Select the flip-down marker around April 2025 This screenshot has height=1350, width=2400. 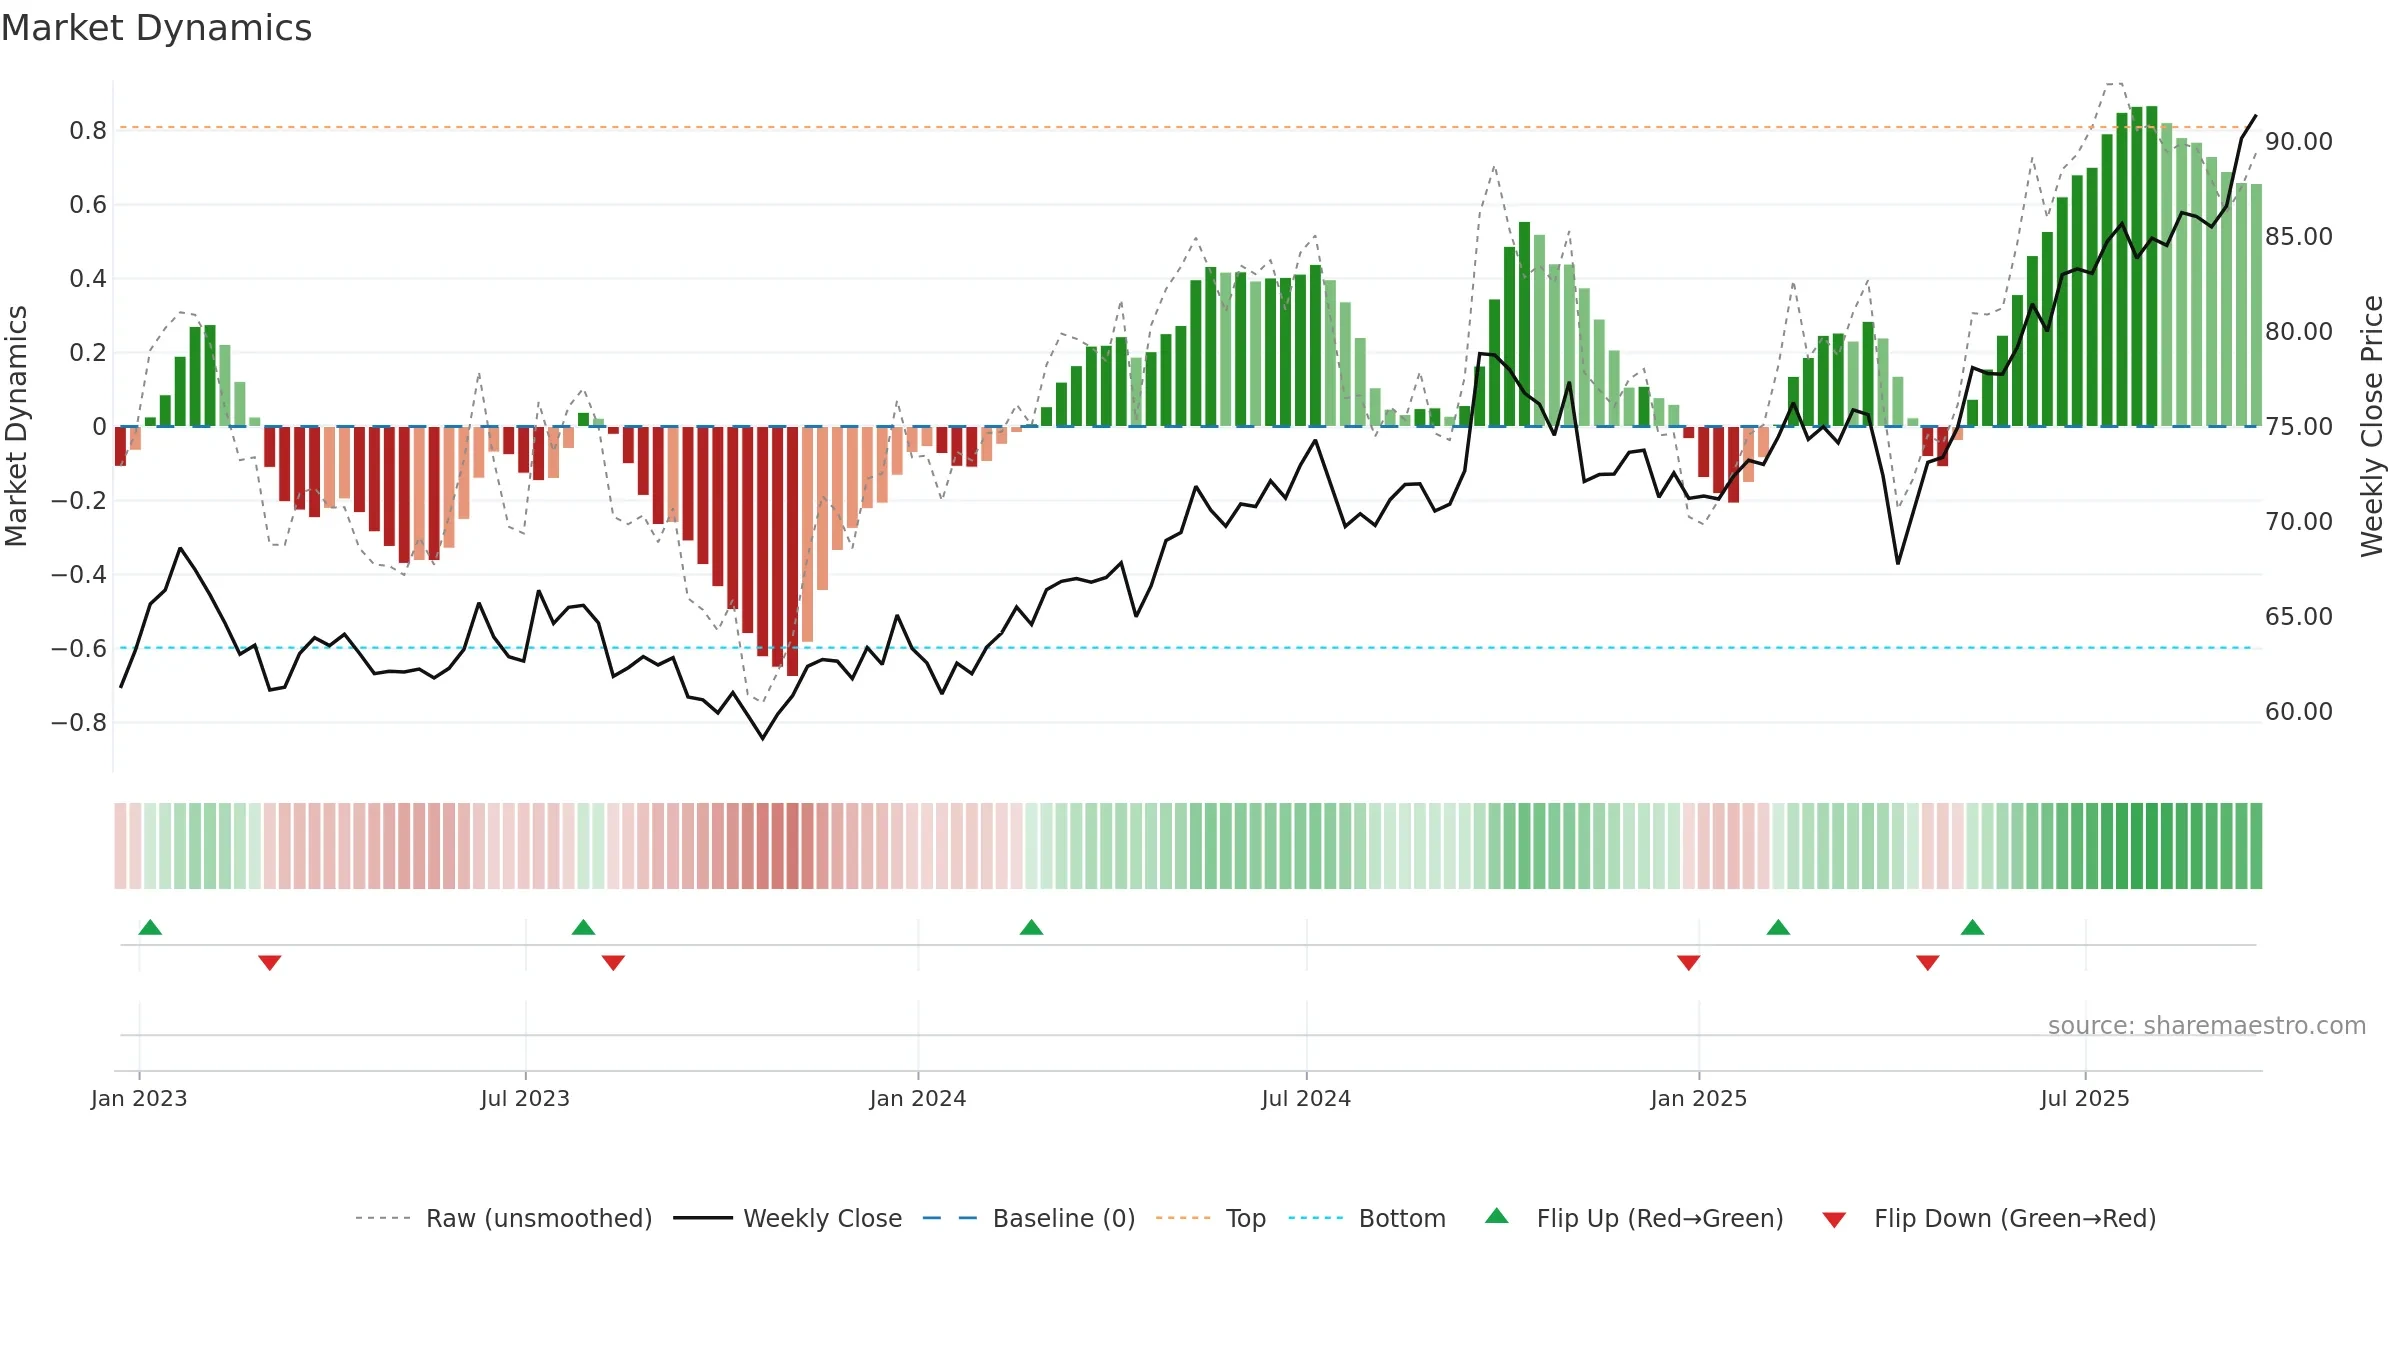(x=1928, y=962)
